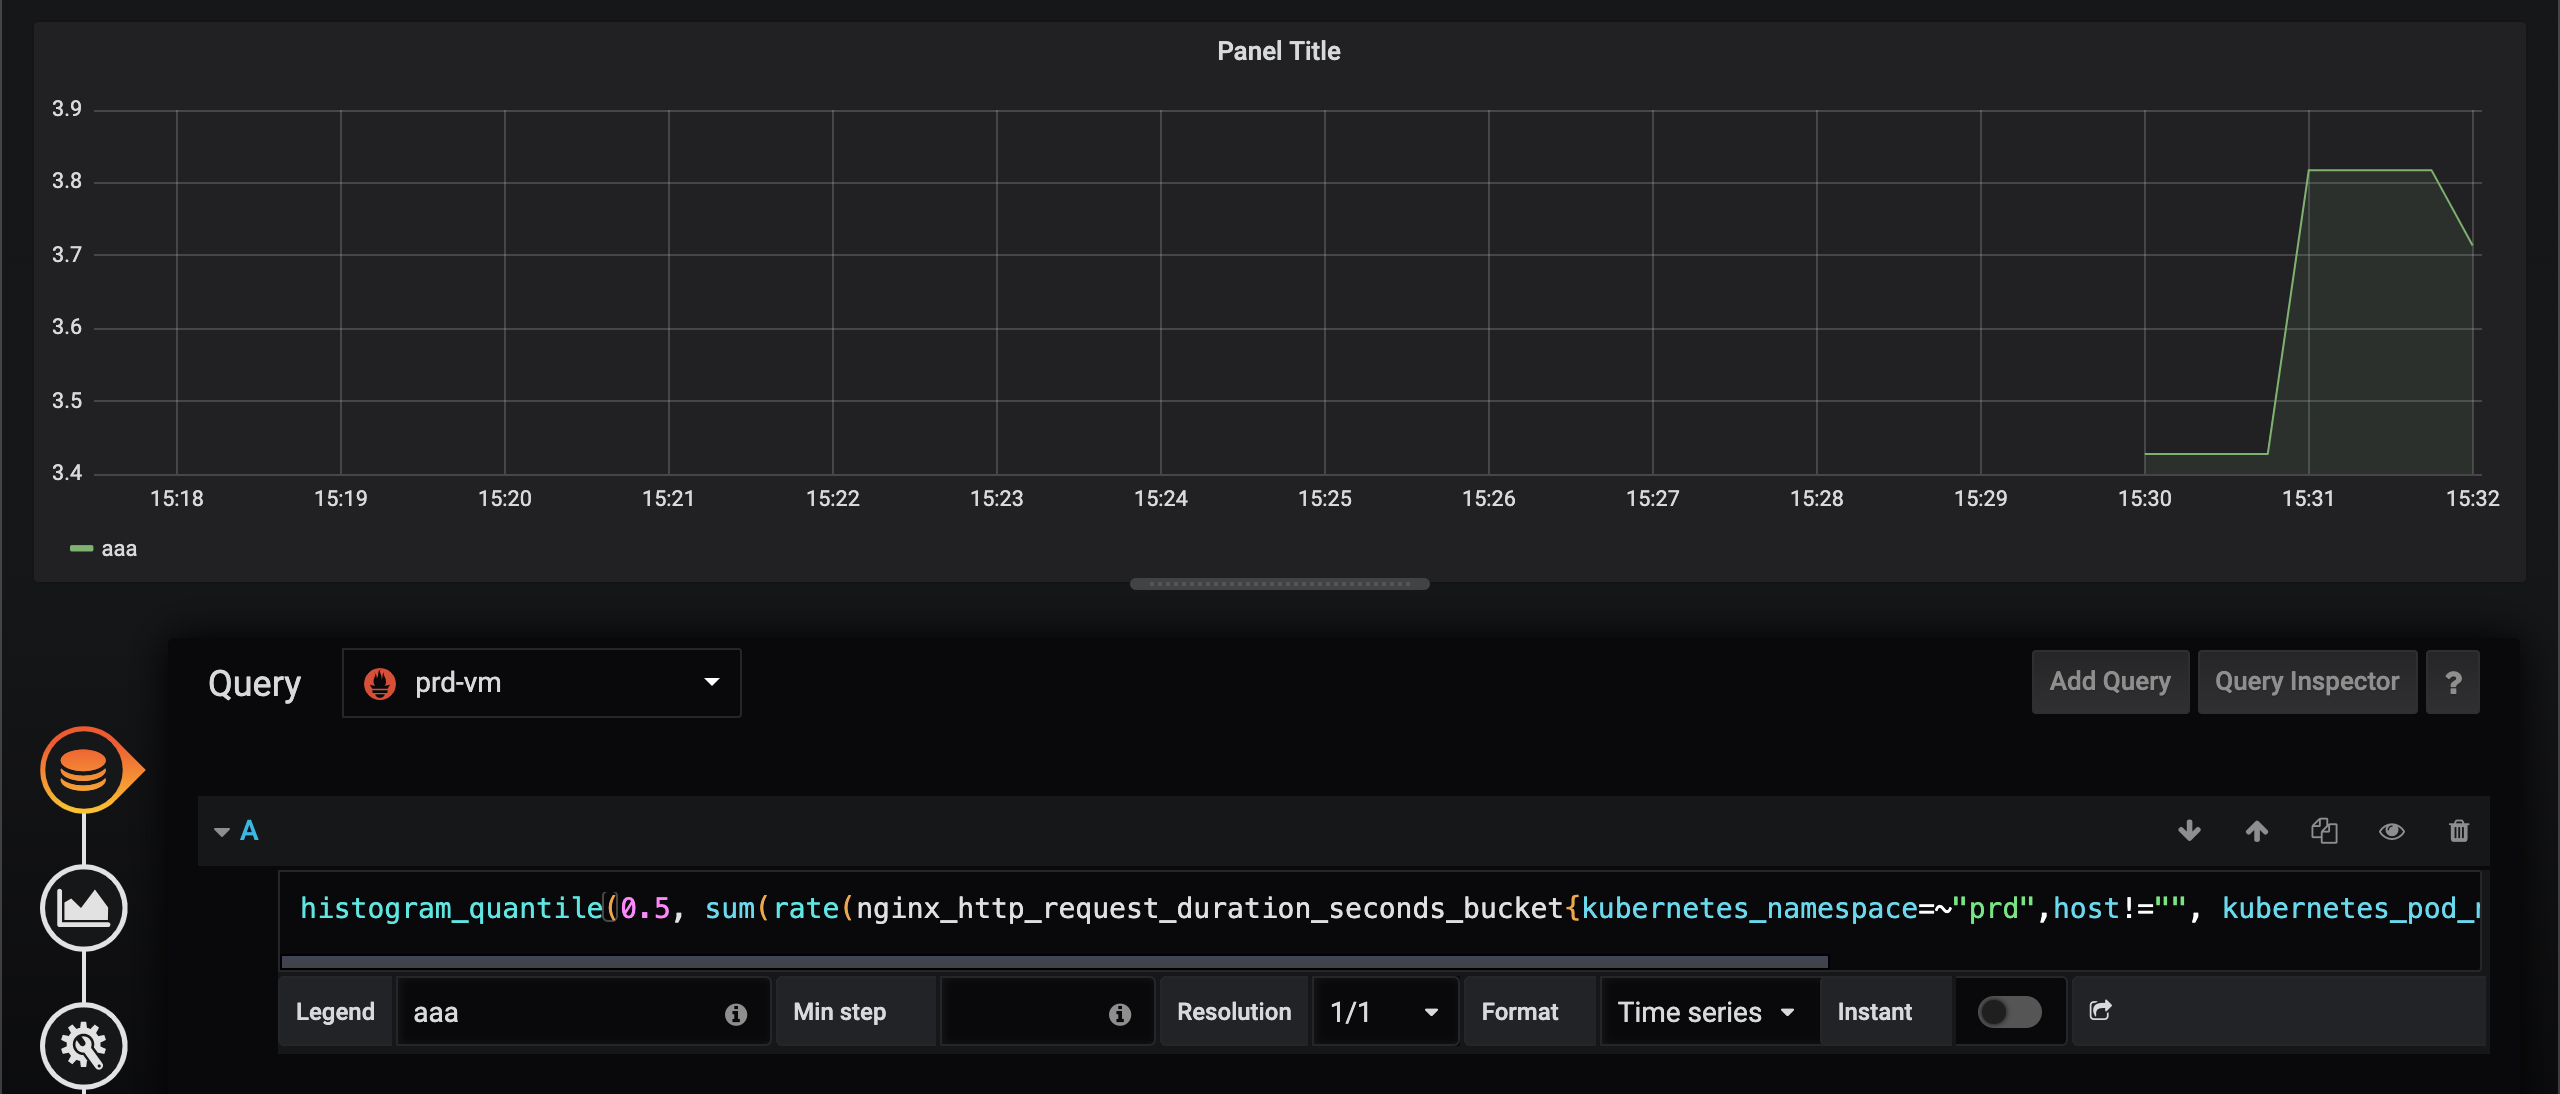Open the prd-vm data source dropdown
Screen dimensions: 2560x1094
pyautogui.click(x=541, y=683)
